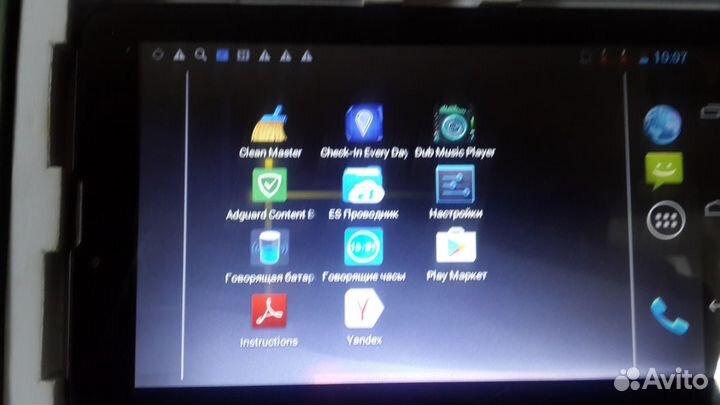Open Dub Music Player
The height and width of the screenshot is (405, 720).
[454, 125]
